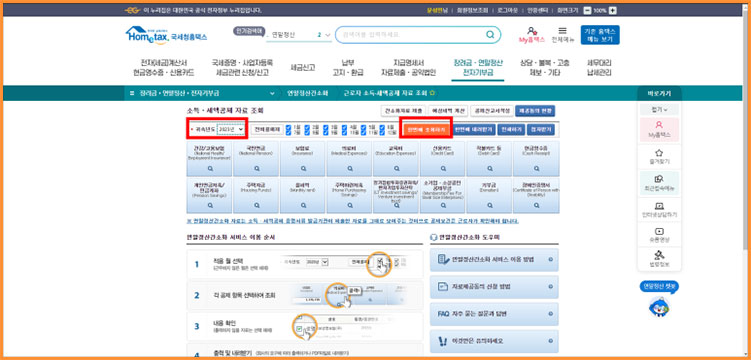Toggle the 1월 month checkbox
Viewport: 751px width, 360px height.
[x=288, y=127]
